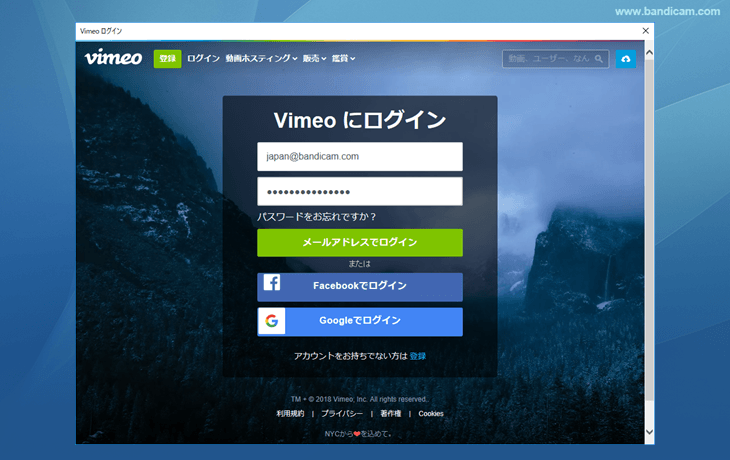730x460 pixels.
Task: Click the Facebook logo icon
Action: pyautogui.click(x=272, y=282)
